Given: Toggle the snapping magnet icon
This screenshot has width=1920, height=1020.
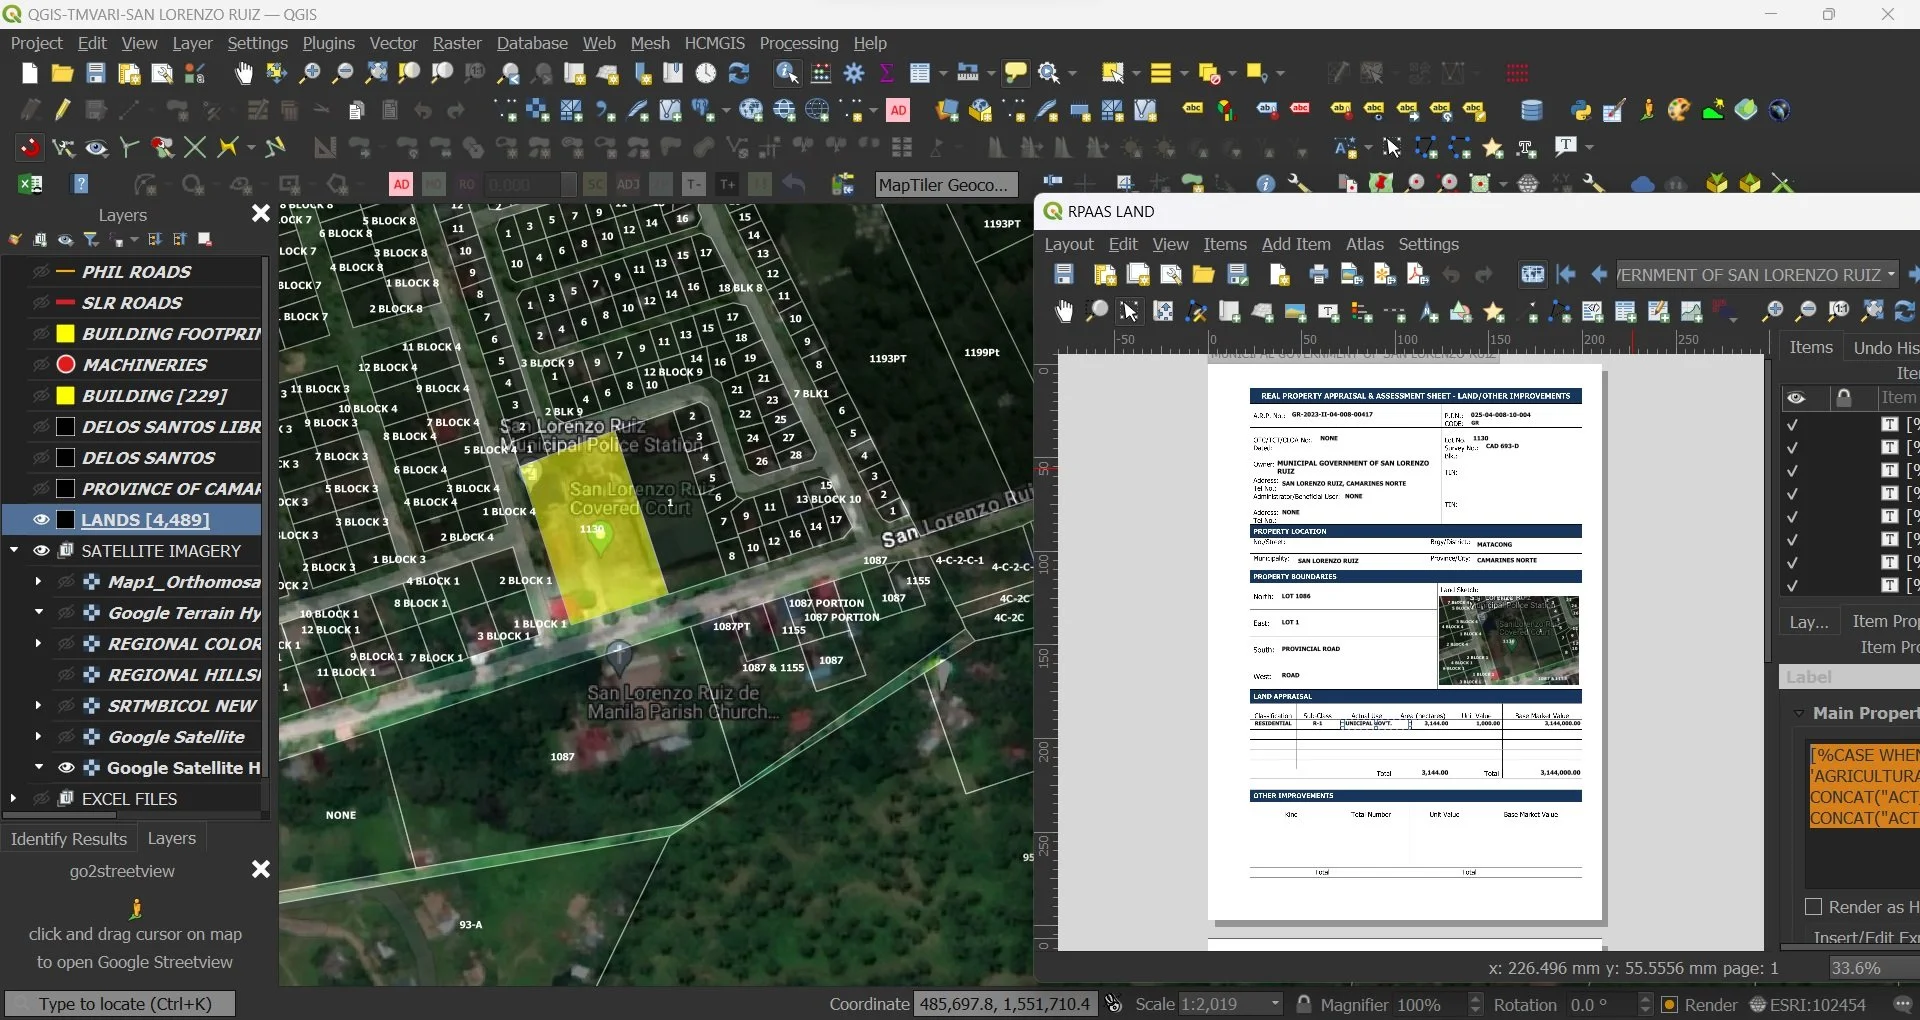Looking at the screenshot, I should pyautogui.click(x=30, y=148).
